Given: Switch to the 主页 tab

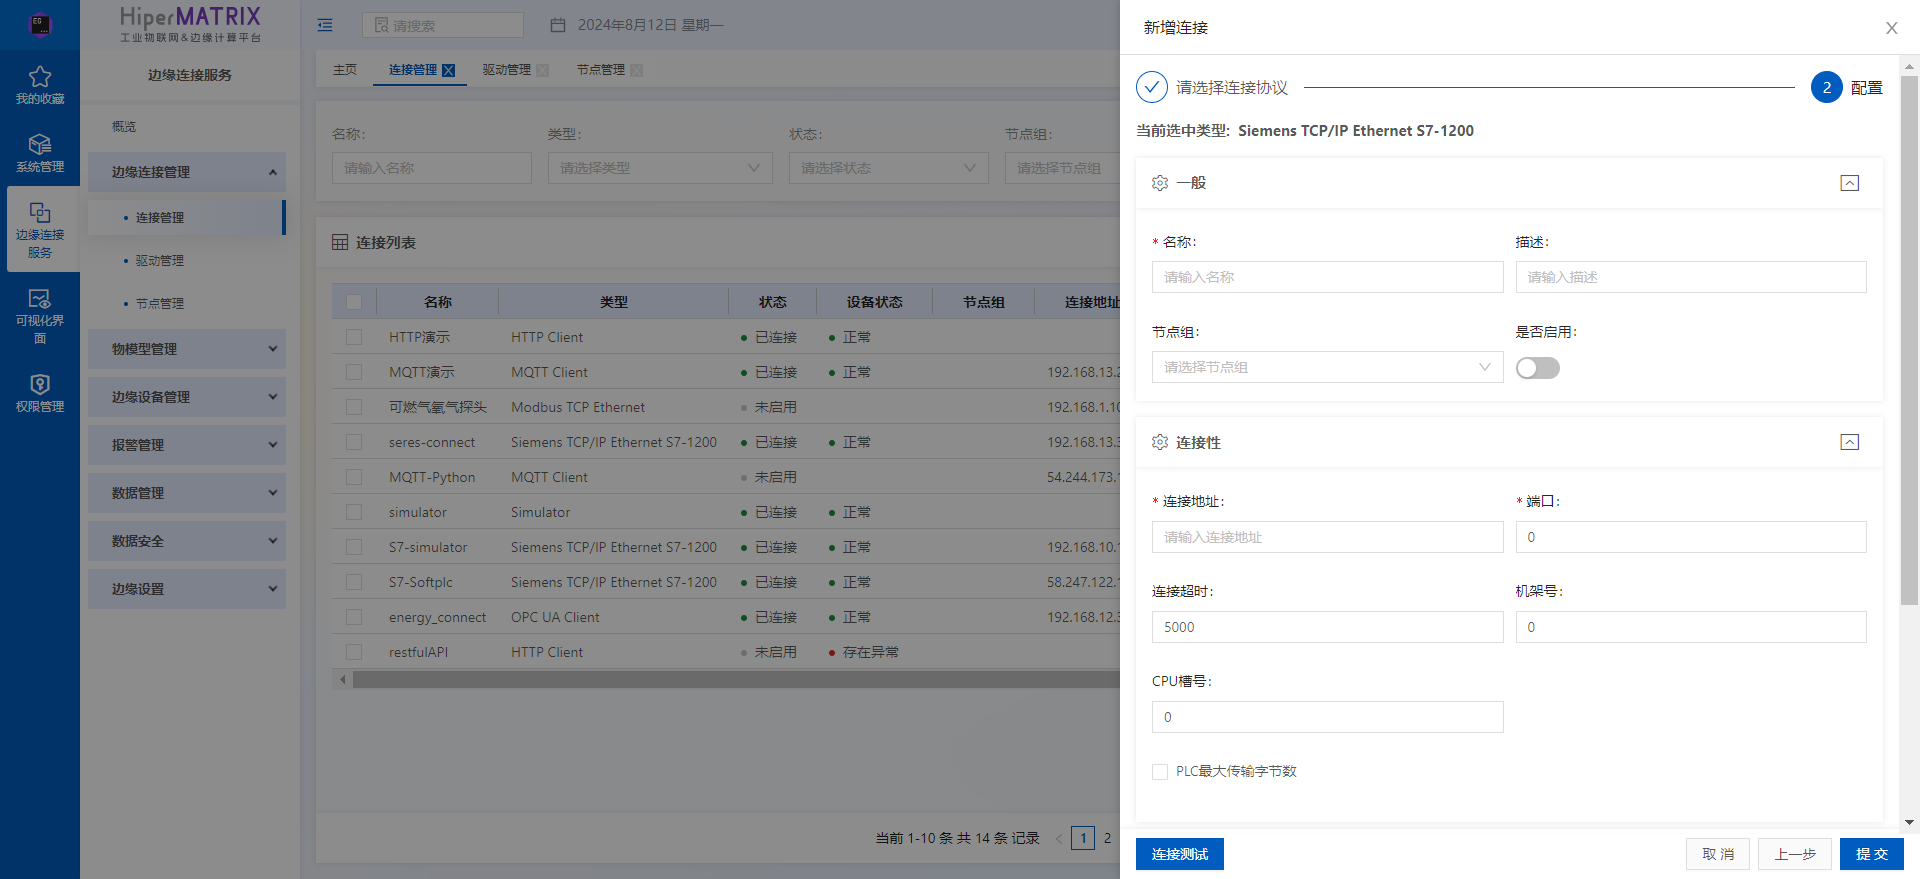Looking at the screenshot, I should coord(345,70).
